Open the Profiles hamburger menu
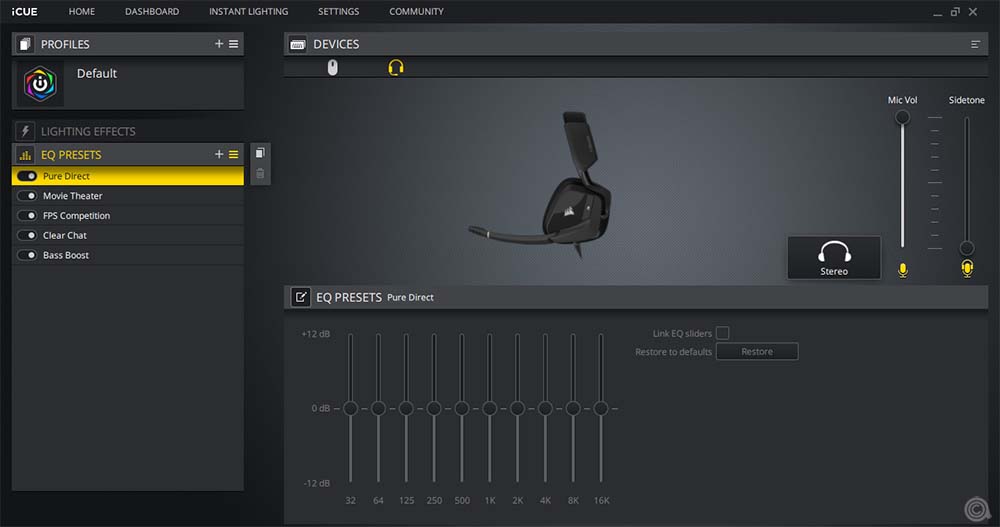The image size is (1000, 527). click(233, 44)
